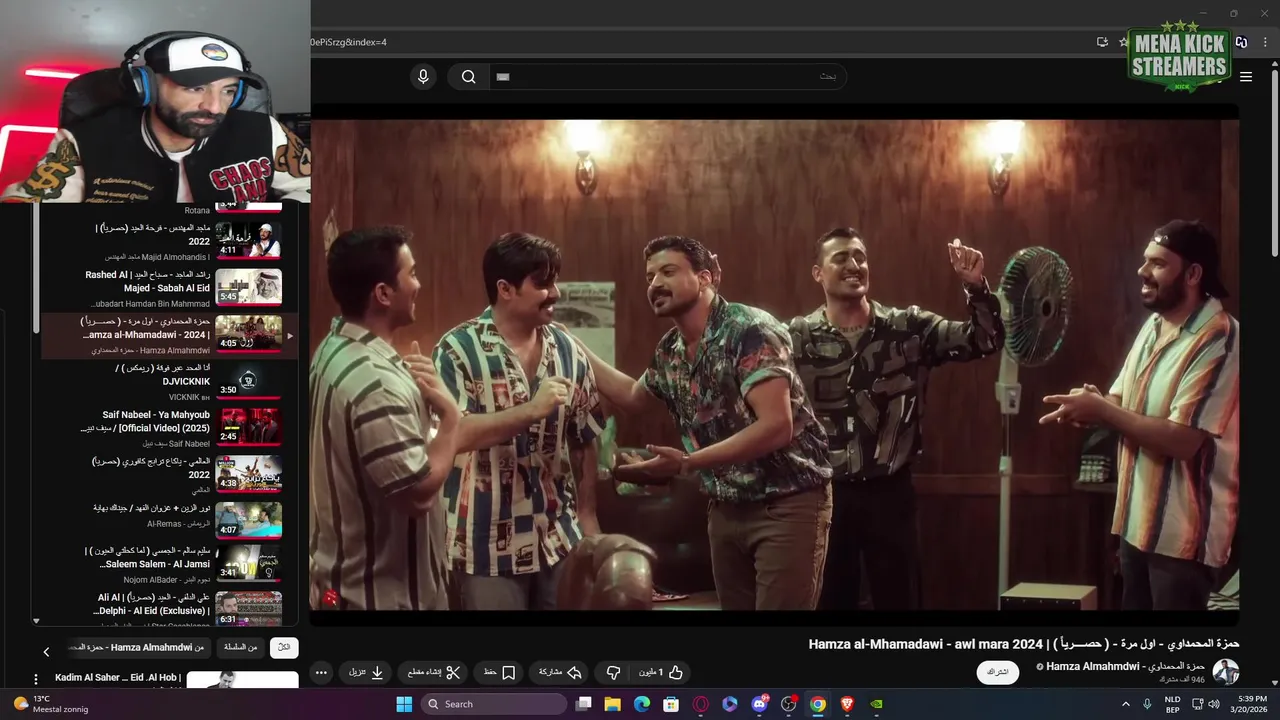The width and height of the screenshot is (1280, 720).
Task: Open Kadim Al Saher Eid Al Hob video
Action: pyautogui.click(x=118, y=678)
